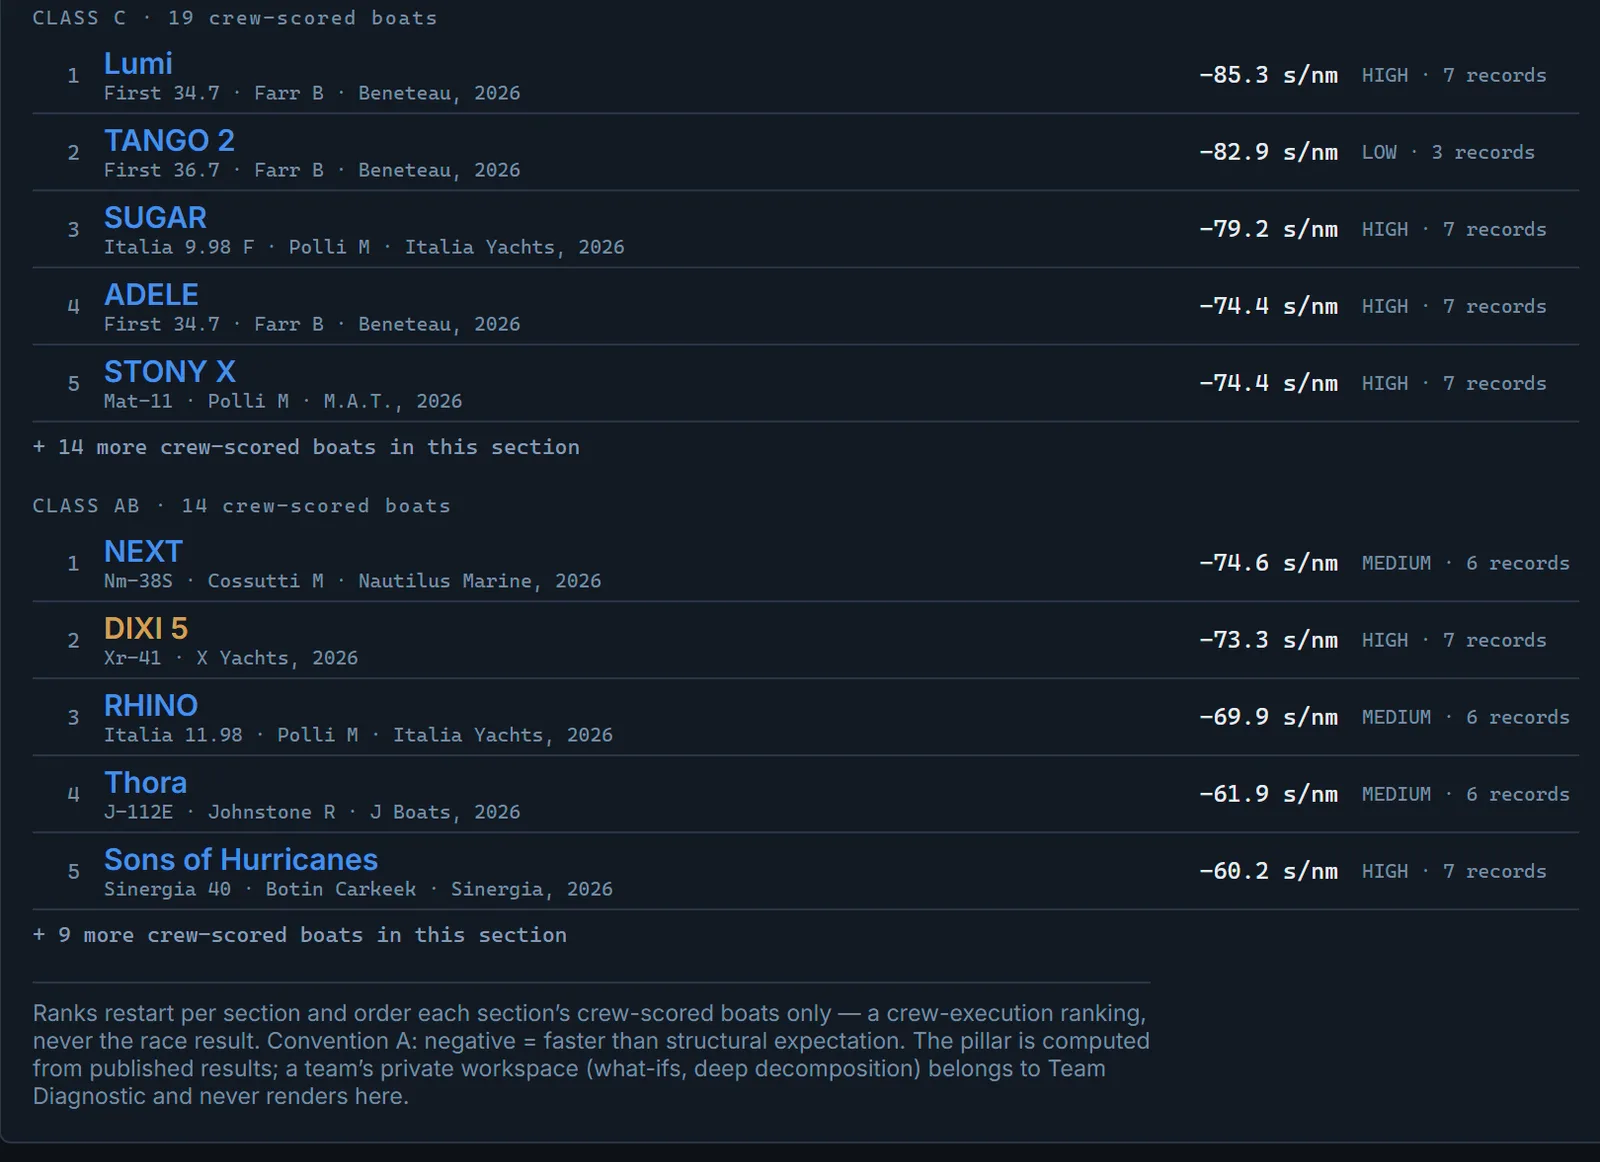Image resolution: width=1600 pixels, height=1162 pixels.
Task: Open the Thora boat link
Action: coord(145,782)
